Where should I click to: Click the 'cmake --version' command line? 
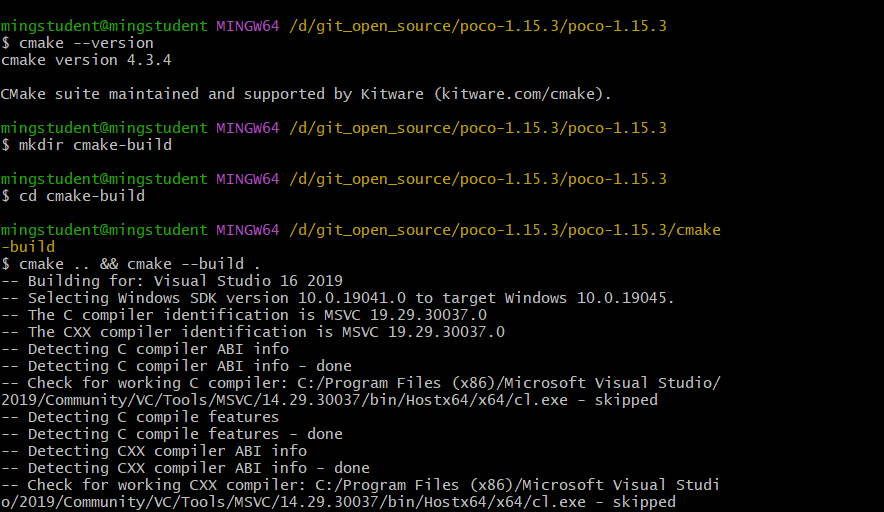(77, 43)
